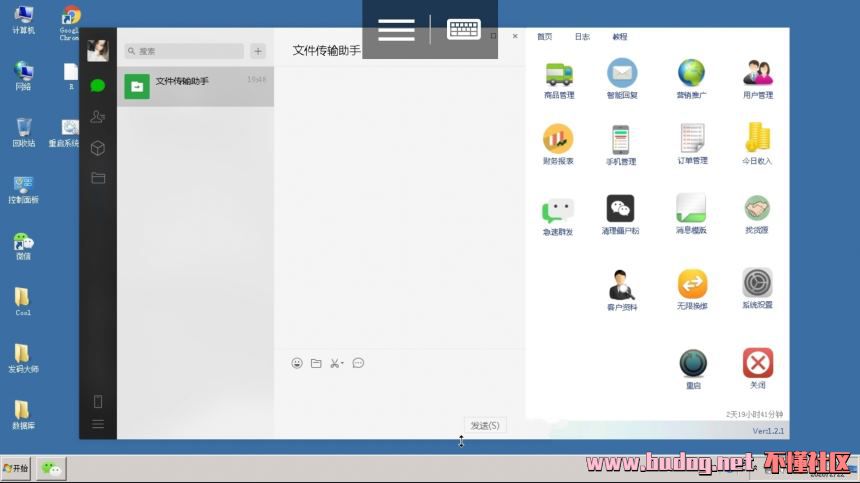The image size is (860, 483).
Task: Click the send file folder icon
Action: click(x=316, y=363)
